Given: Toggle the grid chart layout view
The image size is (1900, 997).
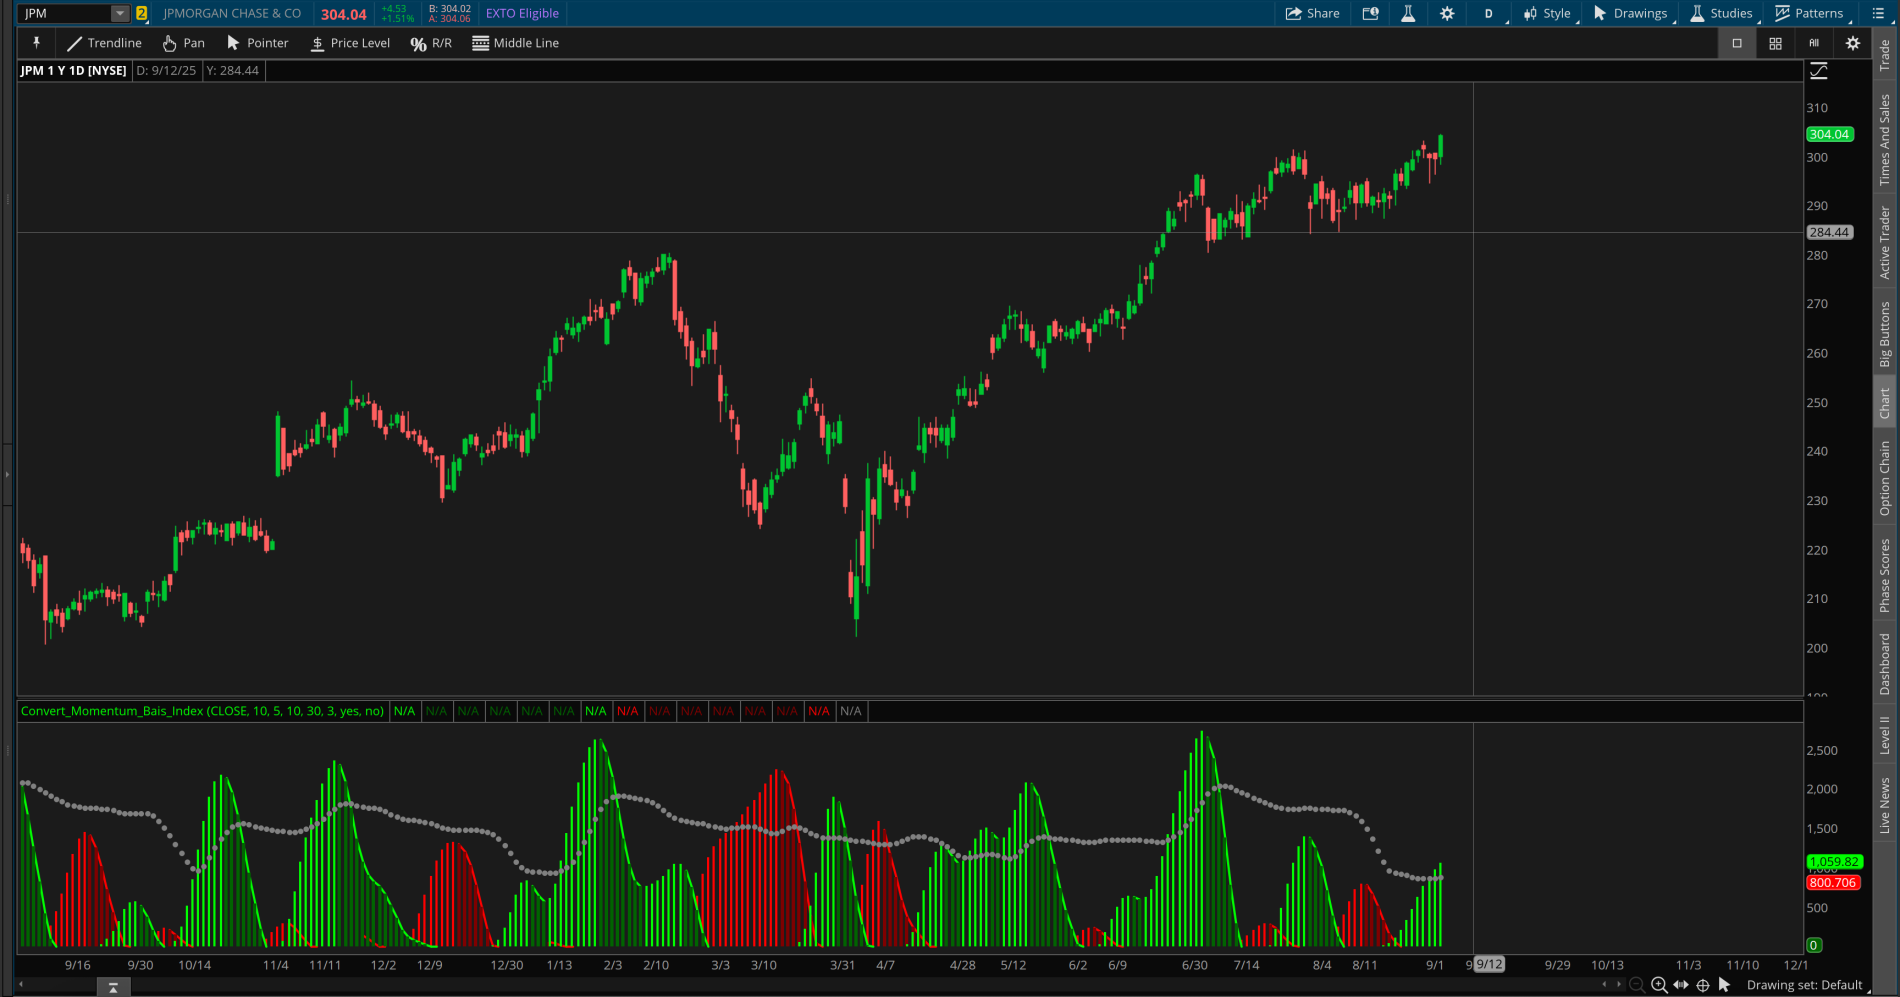Looking at the screenshot, I should click(x=1775, y=43).
